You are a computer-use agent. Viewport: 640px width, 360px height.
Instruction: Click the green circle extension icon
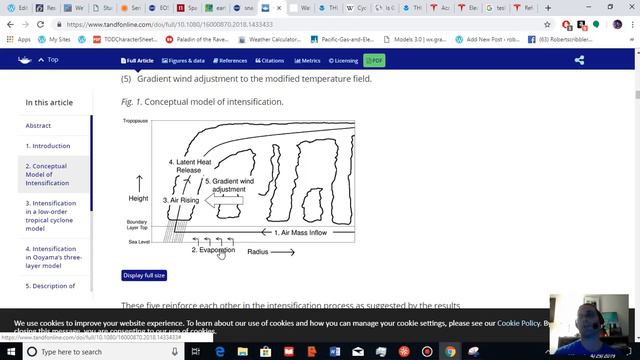point(596,24)
